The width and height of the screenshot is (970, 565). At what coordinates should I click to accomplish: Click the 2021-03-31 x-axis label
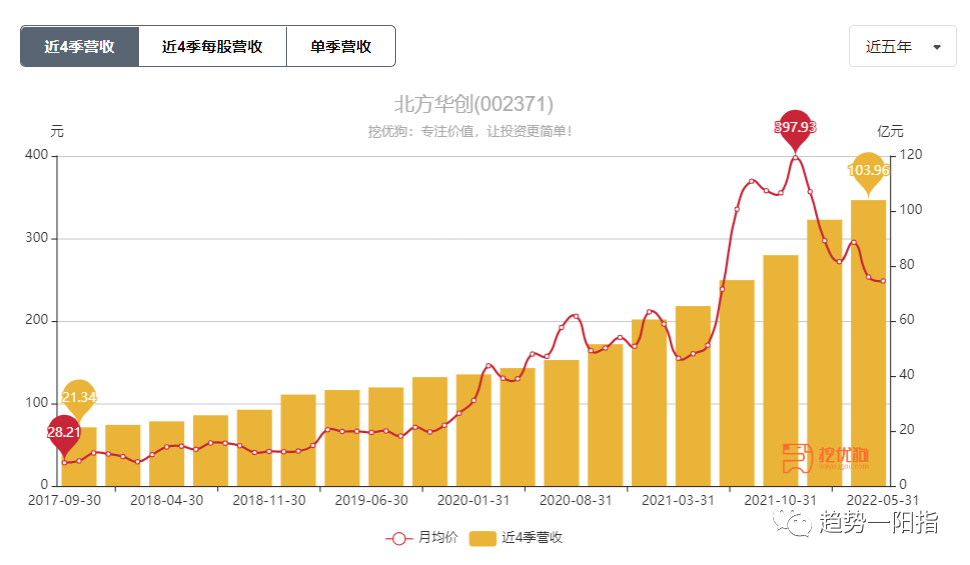[678, 500]
